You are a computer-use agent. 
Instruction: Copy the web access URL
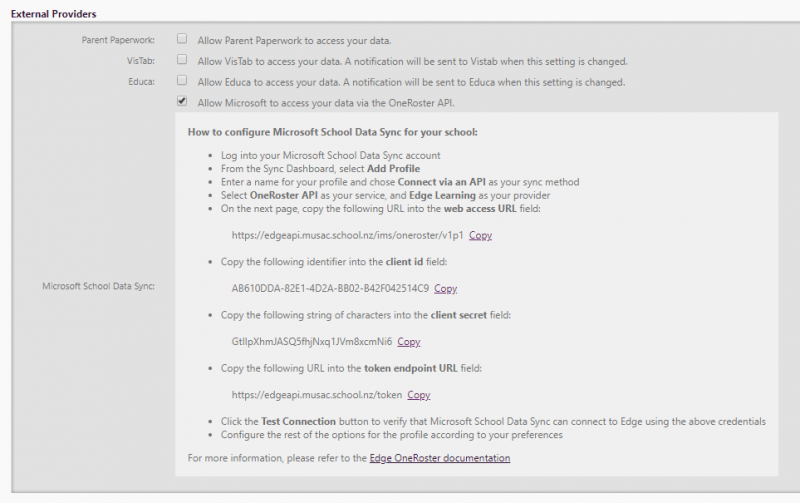480,235
